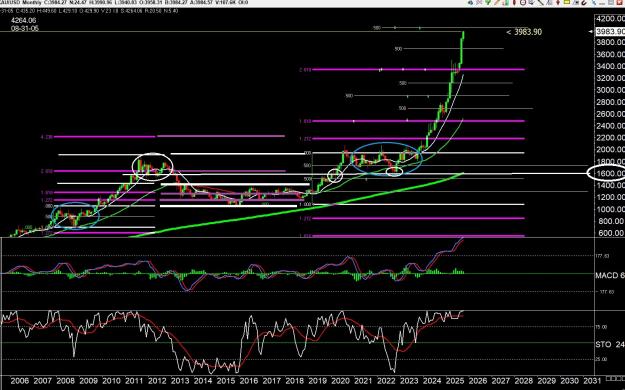
Task: Click the 2011 year label on time axis
Action: (134, 381)
